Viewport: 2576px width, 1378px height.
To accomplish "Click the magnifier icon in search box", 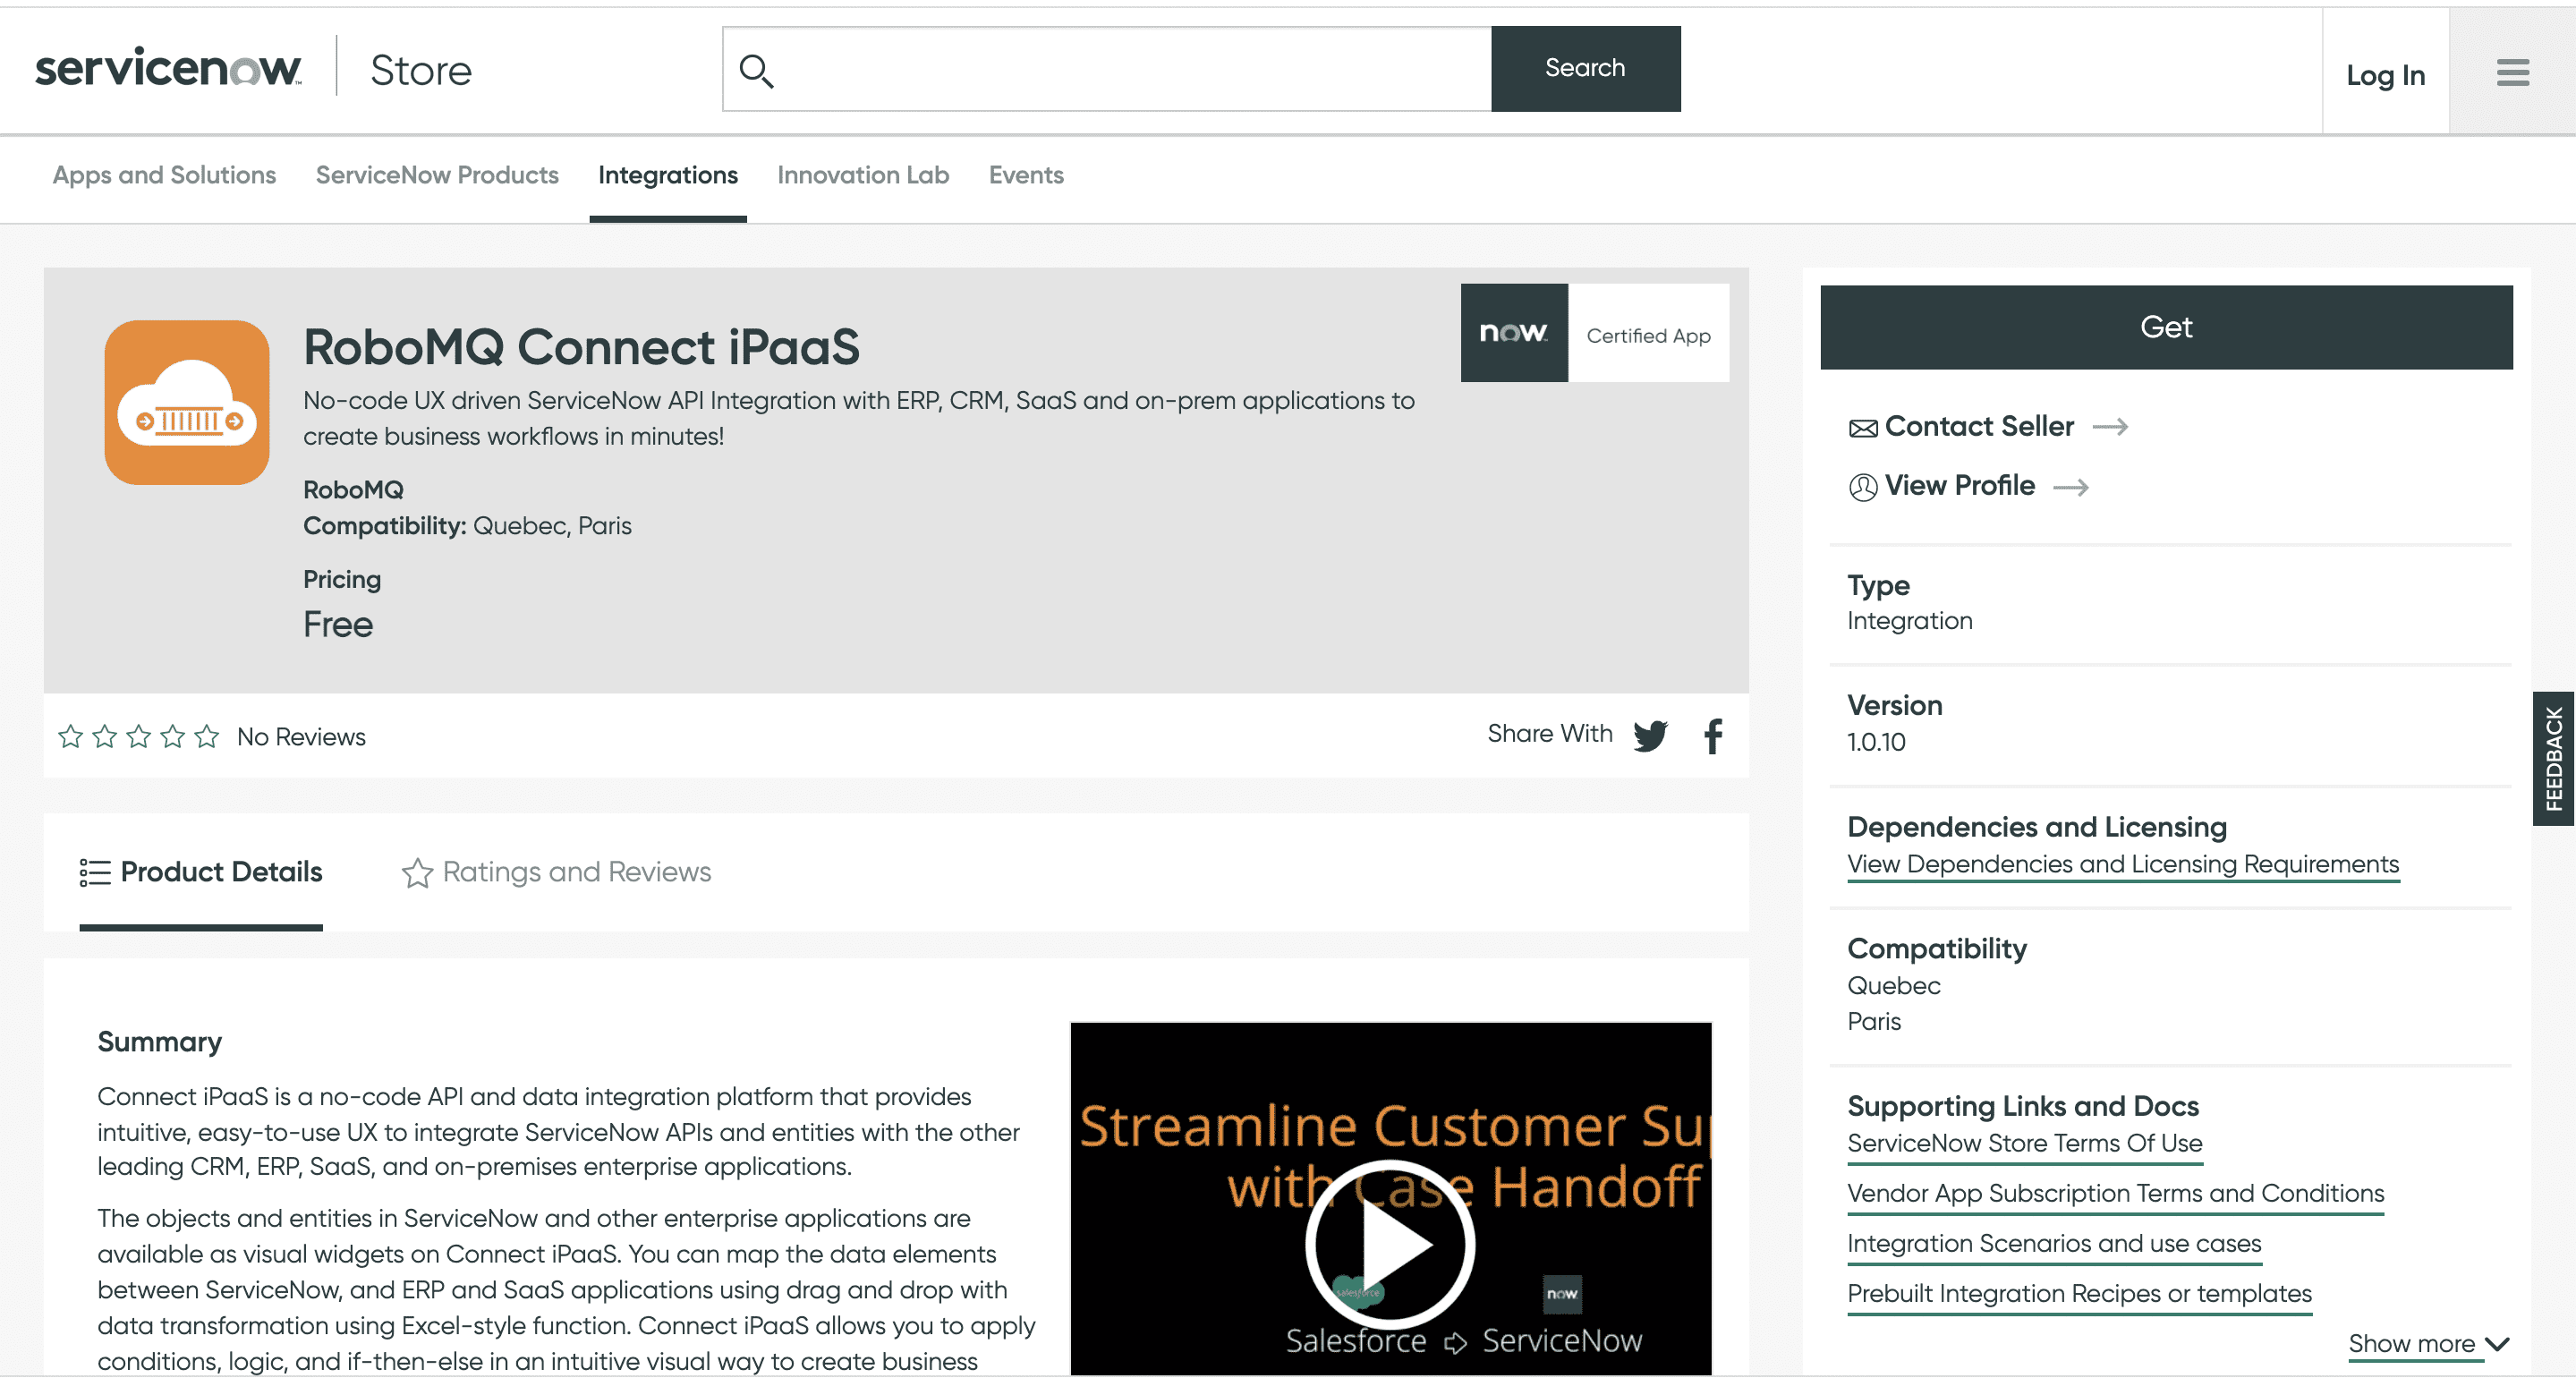I will click(756, 70).
